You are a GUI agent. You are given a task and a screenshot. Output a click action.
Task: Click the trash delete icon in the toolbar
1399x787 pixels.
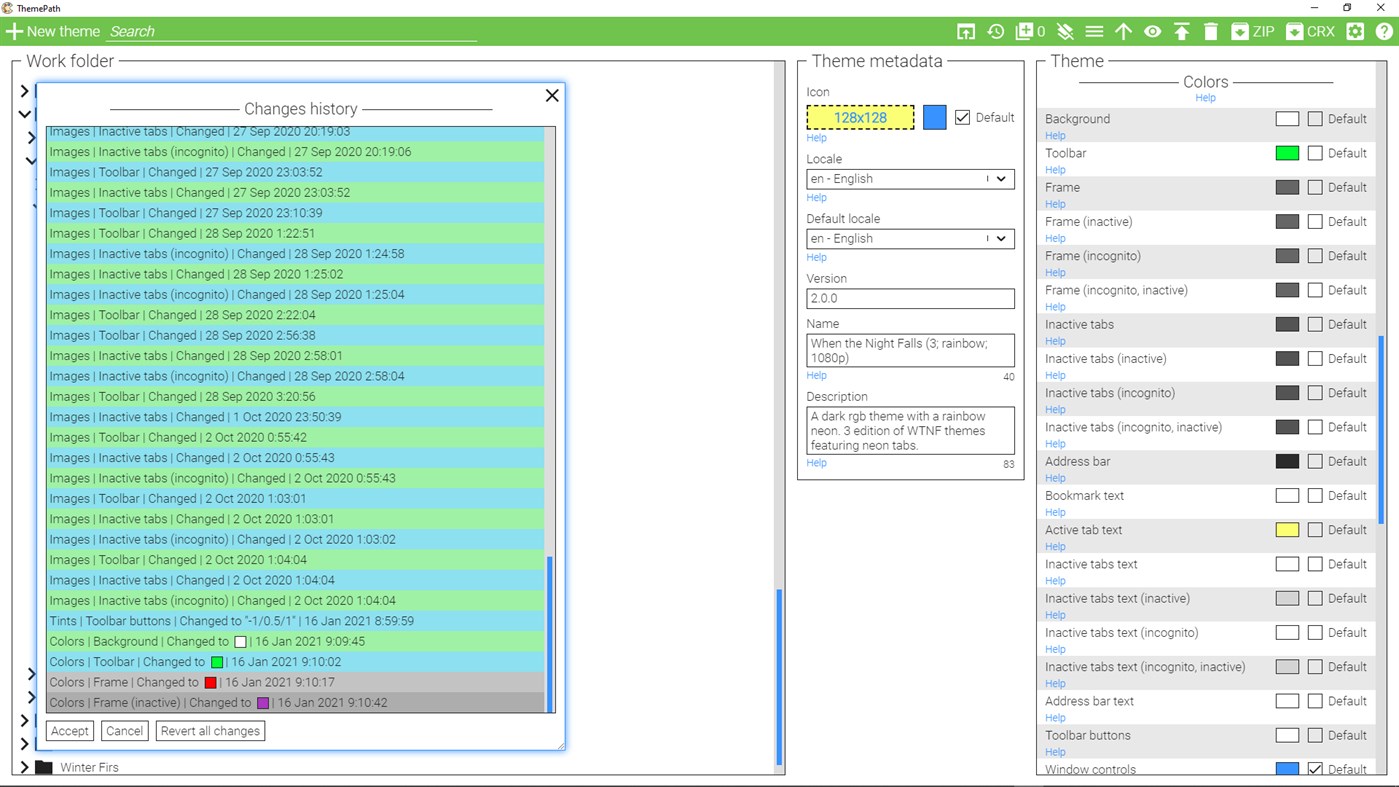point(1211,31)
